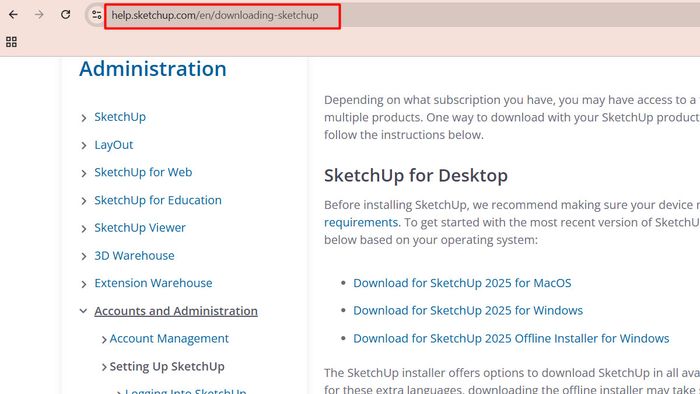Image resolution: width=700 pixels, height=394 pixels.
Task: Open Accounts and Administration link
Action: 176,311
